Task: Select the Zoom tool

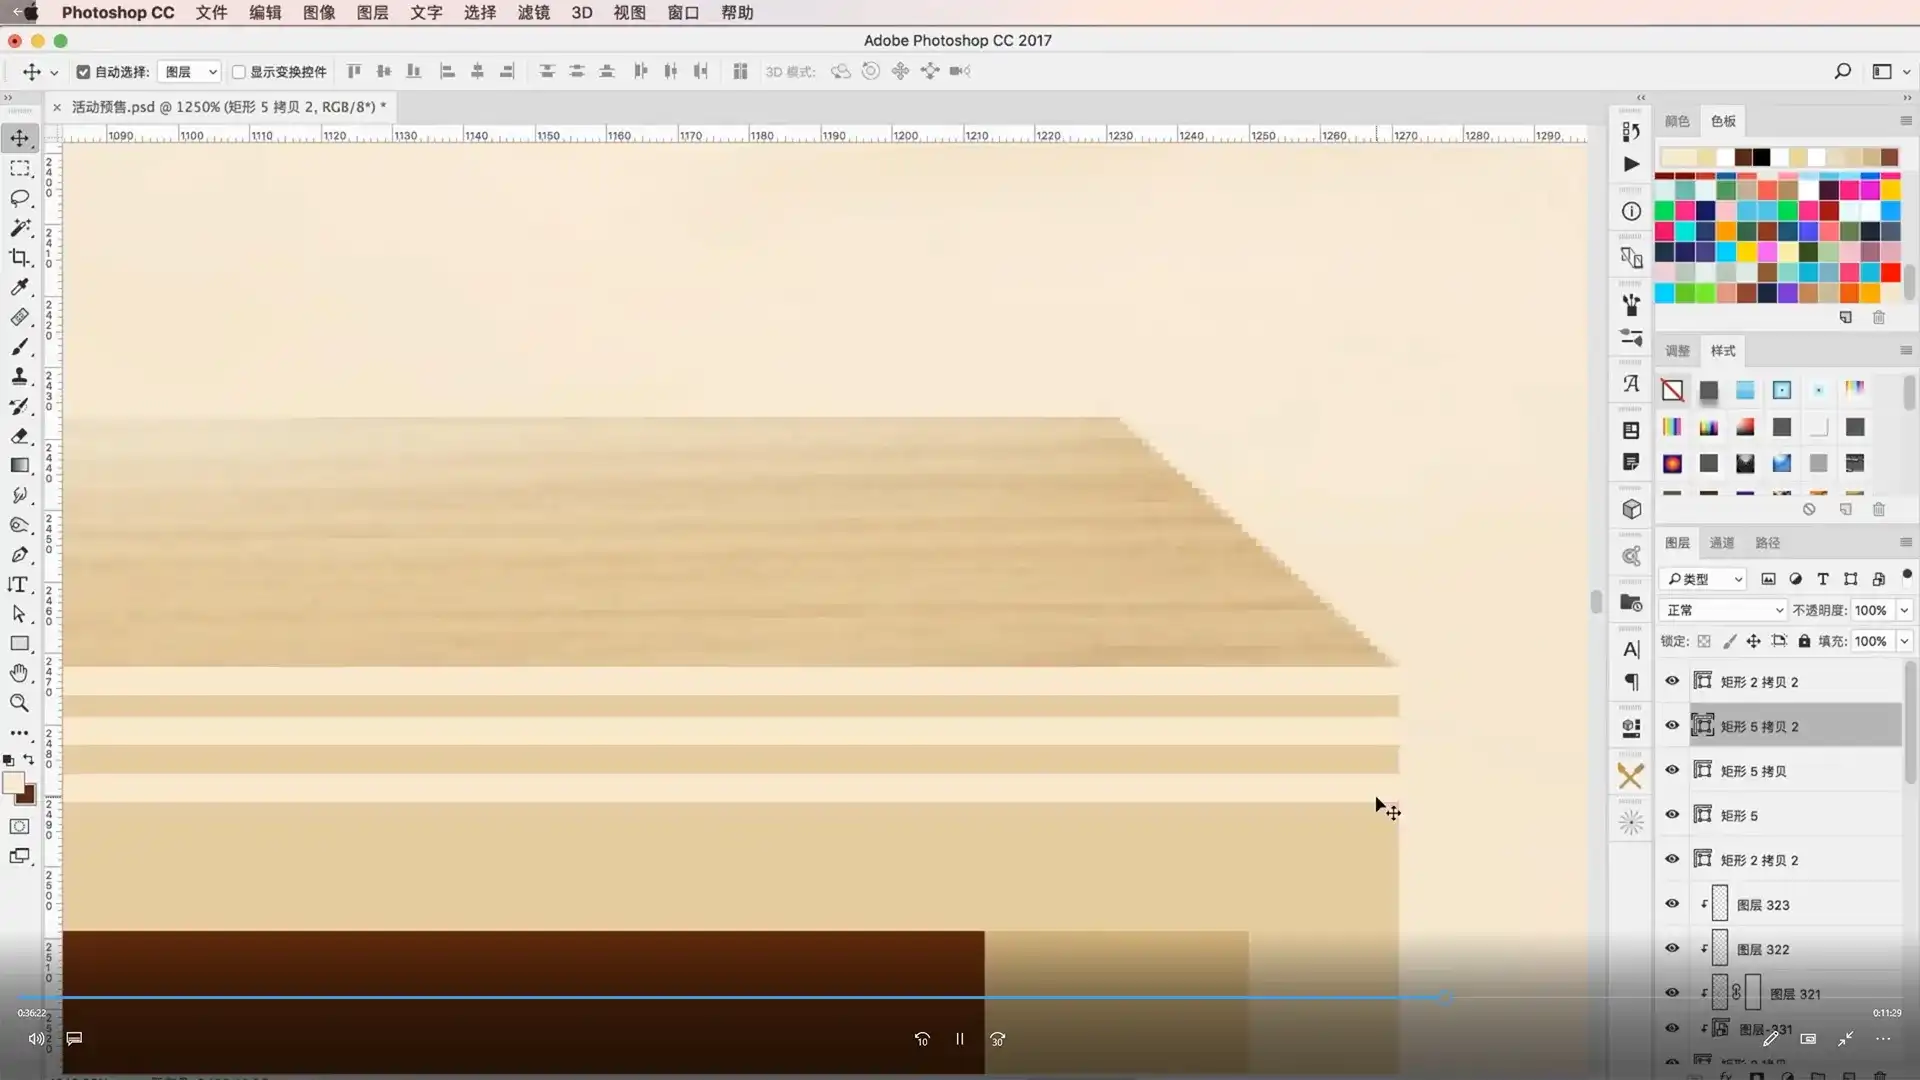Action: (x=19, y=703)
